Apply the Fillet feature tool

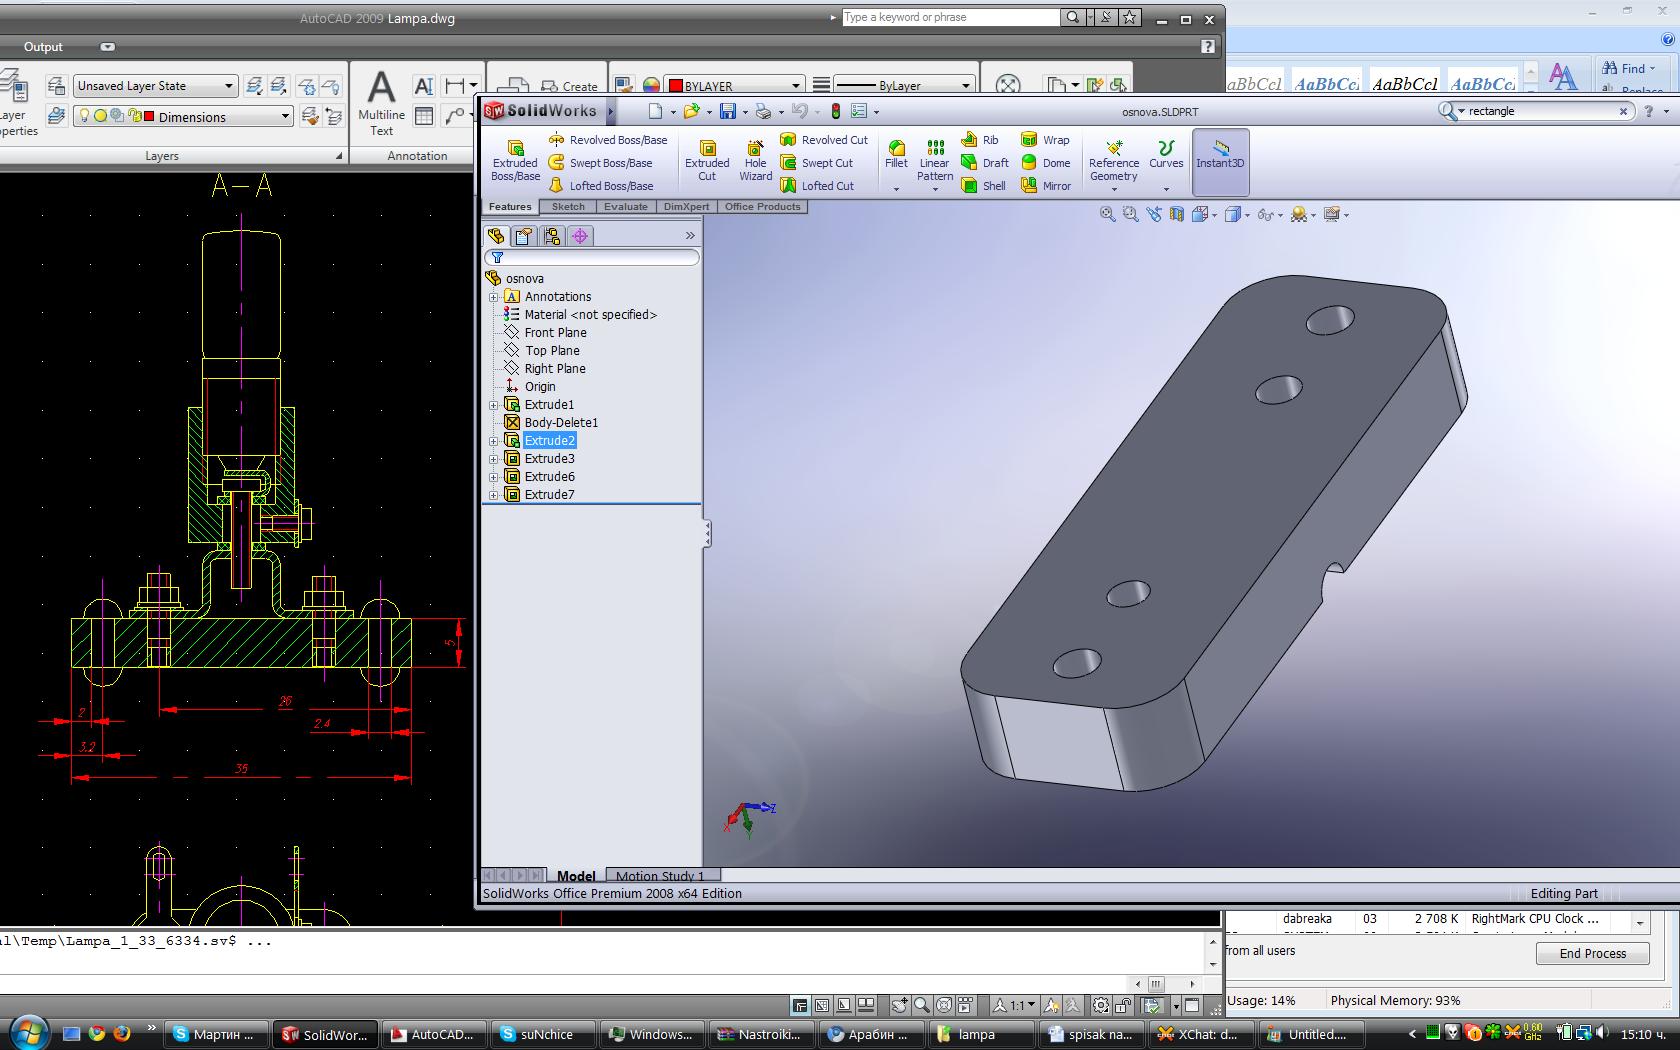pyautogui.click(x=896, y=154)
